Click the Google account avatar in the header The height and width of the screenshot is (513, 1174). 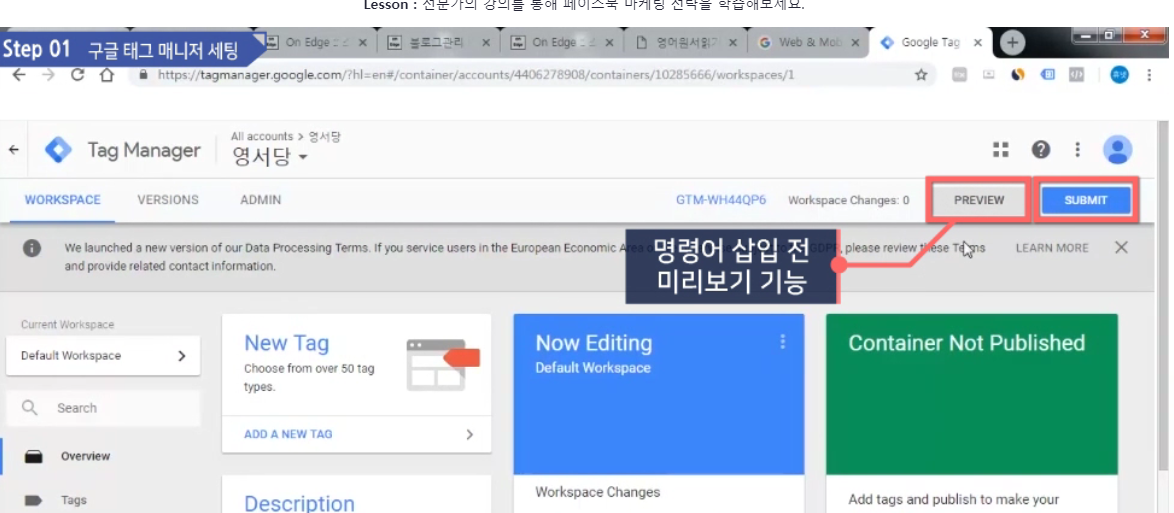(1118, 150)
